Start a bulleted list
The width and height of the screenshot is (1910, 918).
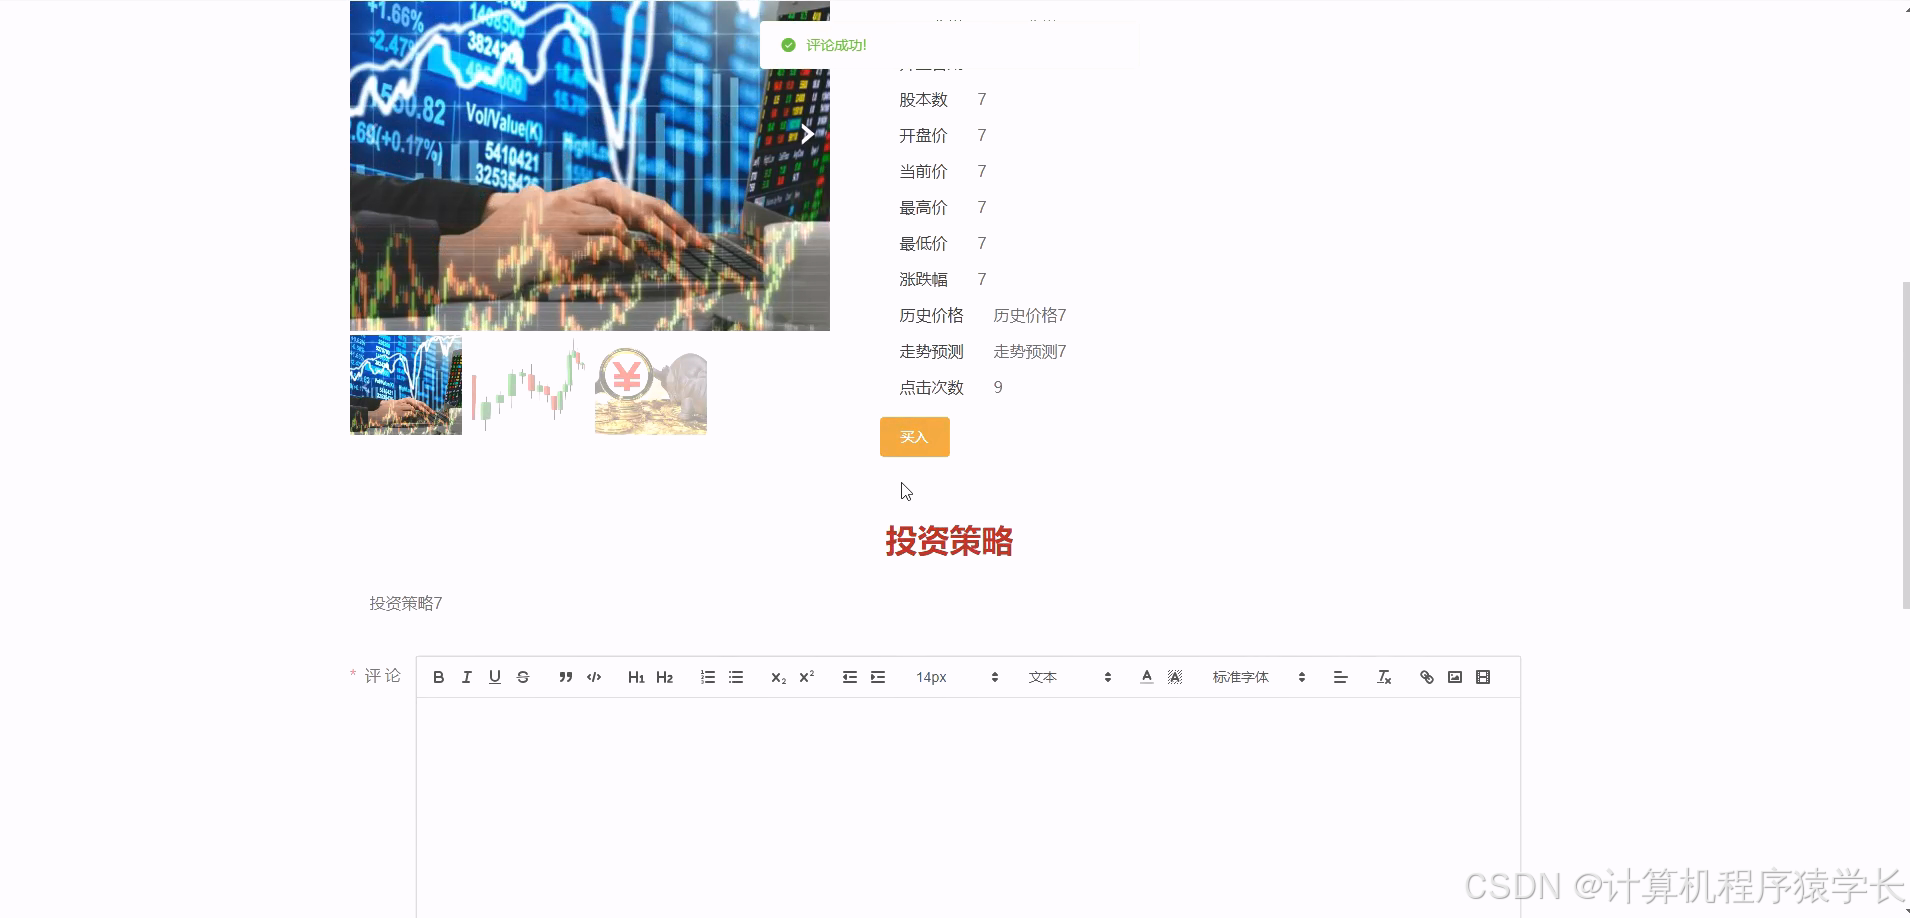click(x=735, y=677)
